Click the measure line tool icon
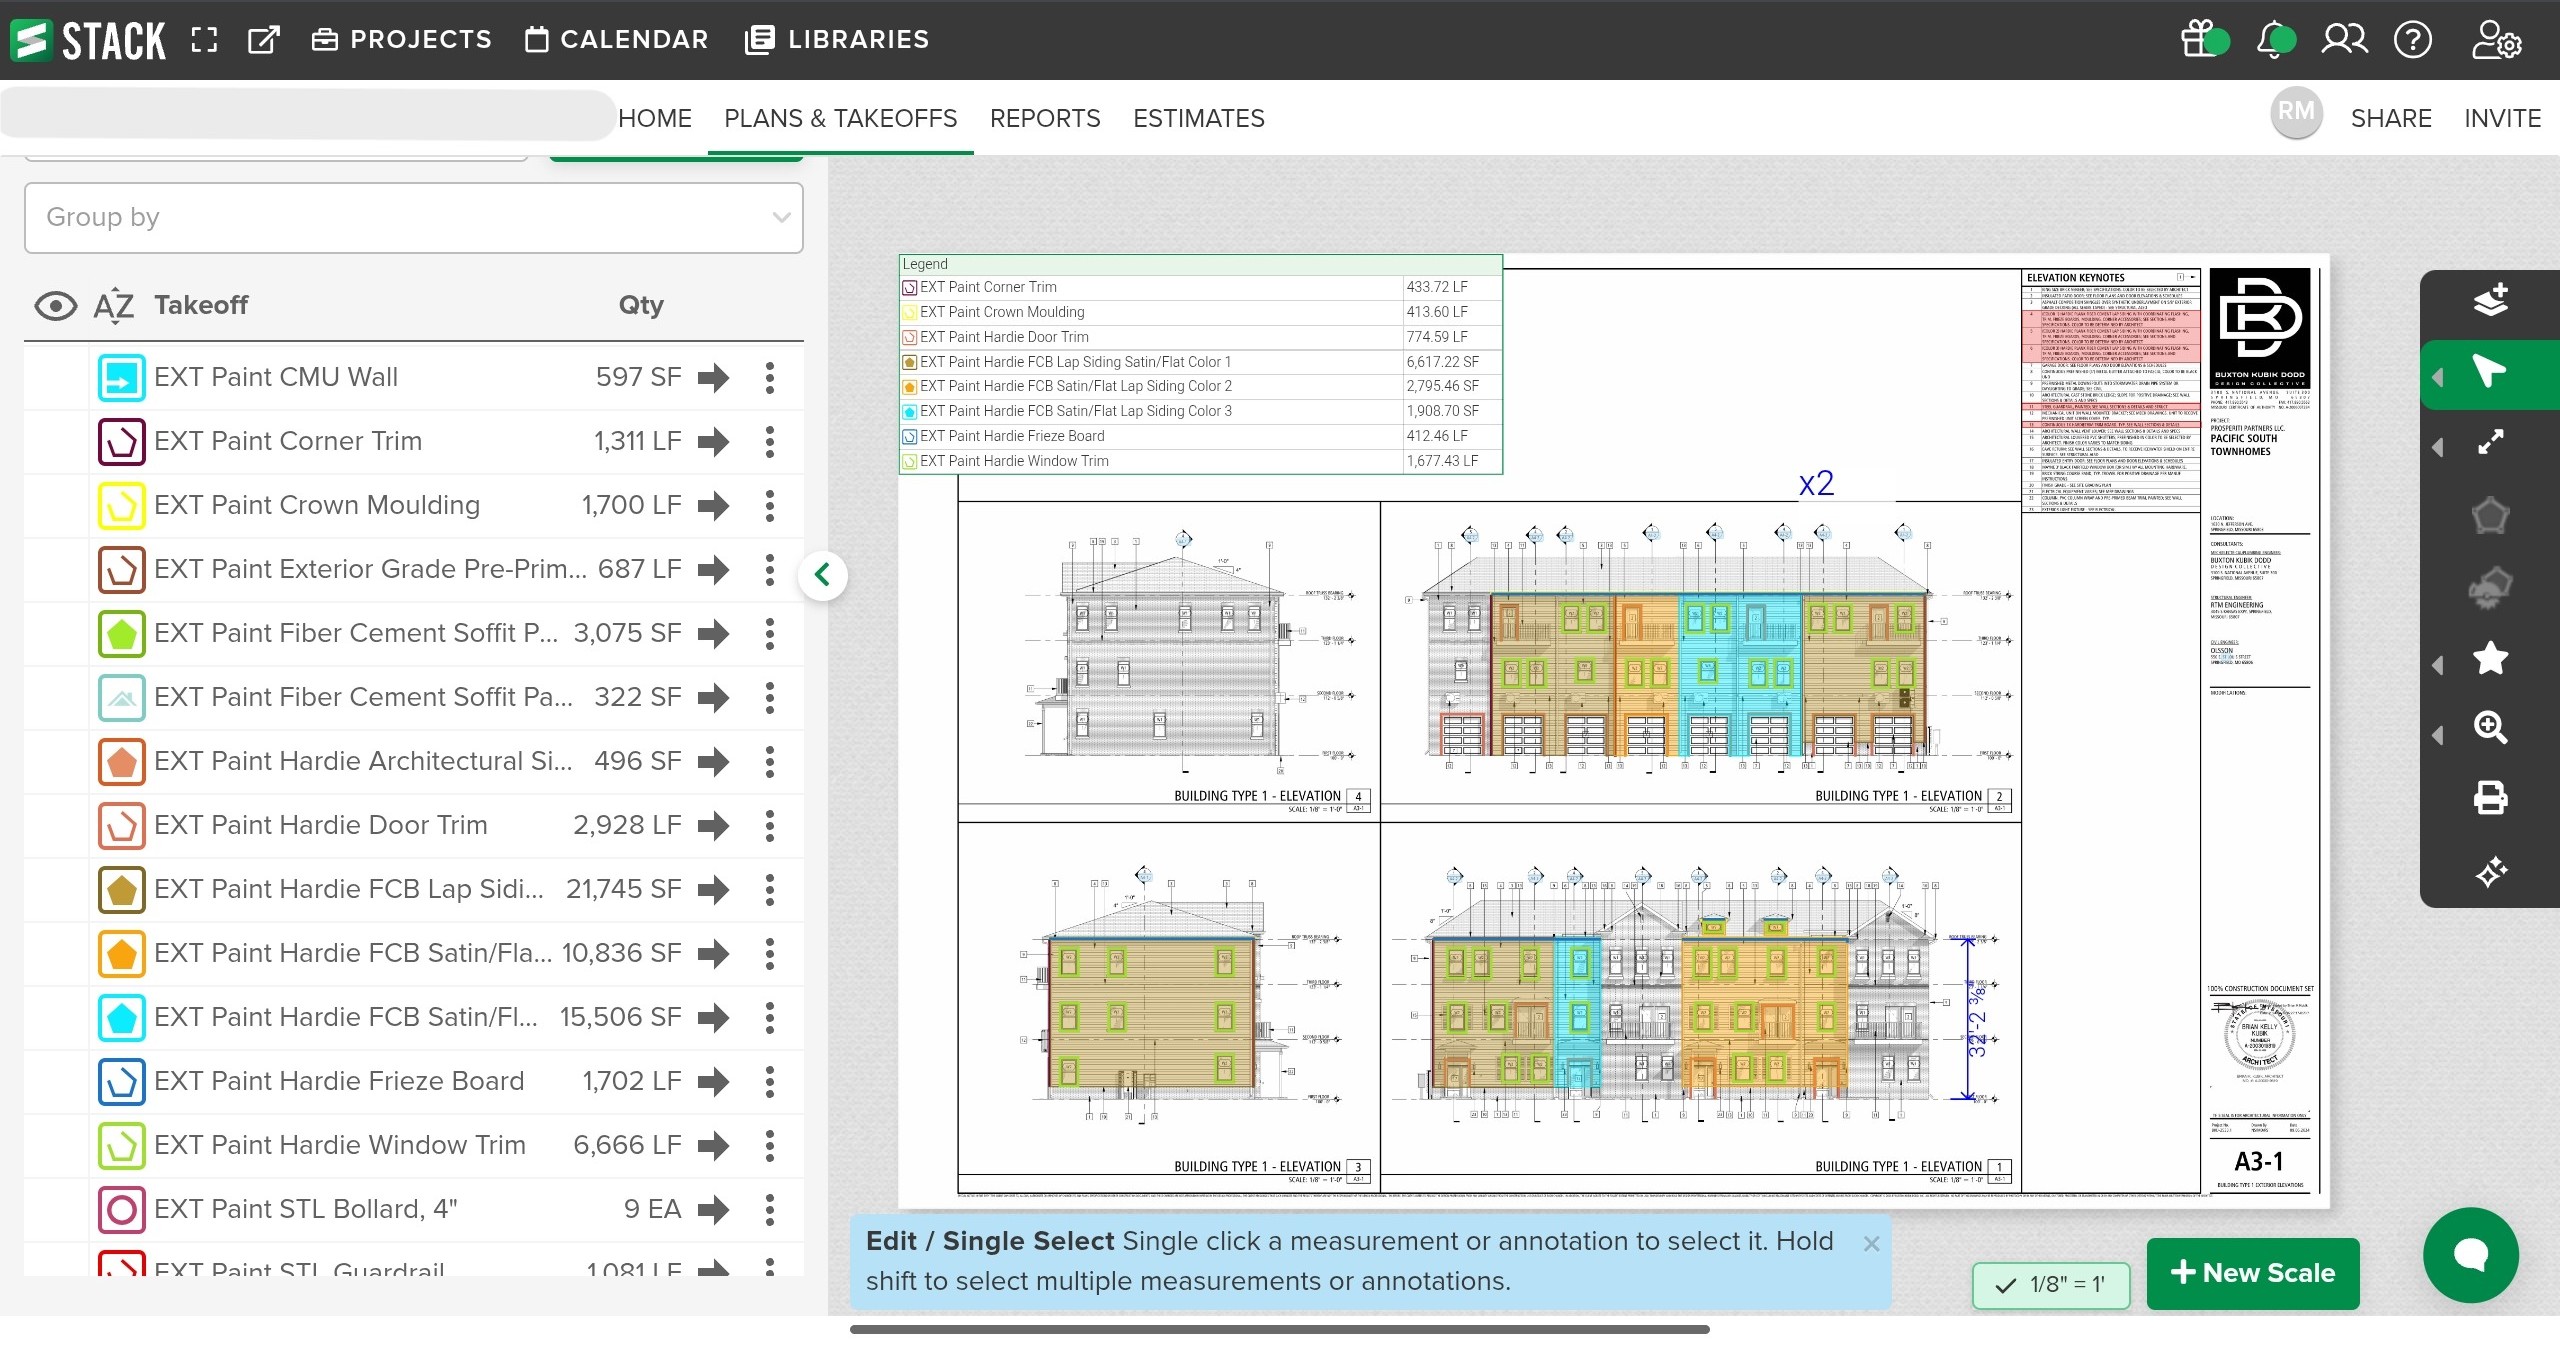 point(2489,443)
